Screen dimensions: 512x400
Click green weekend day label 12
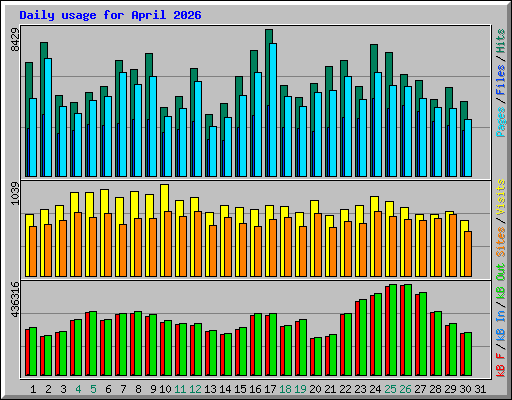[195, 389]
